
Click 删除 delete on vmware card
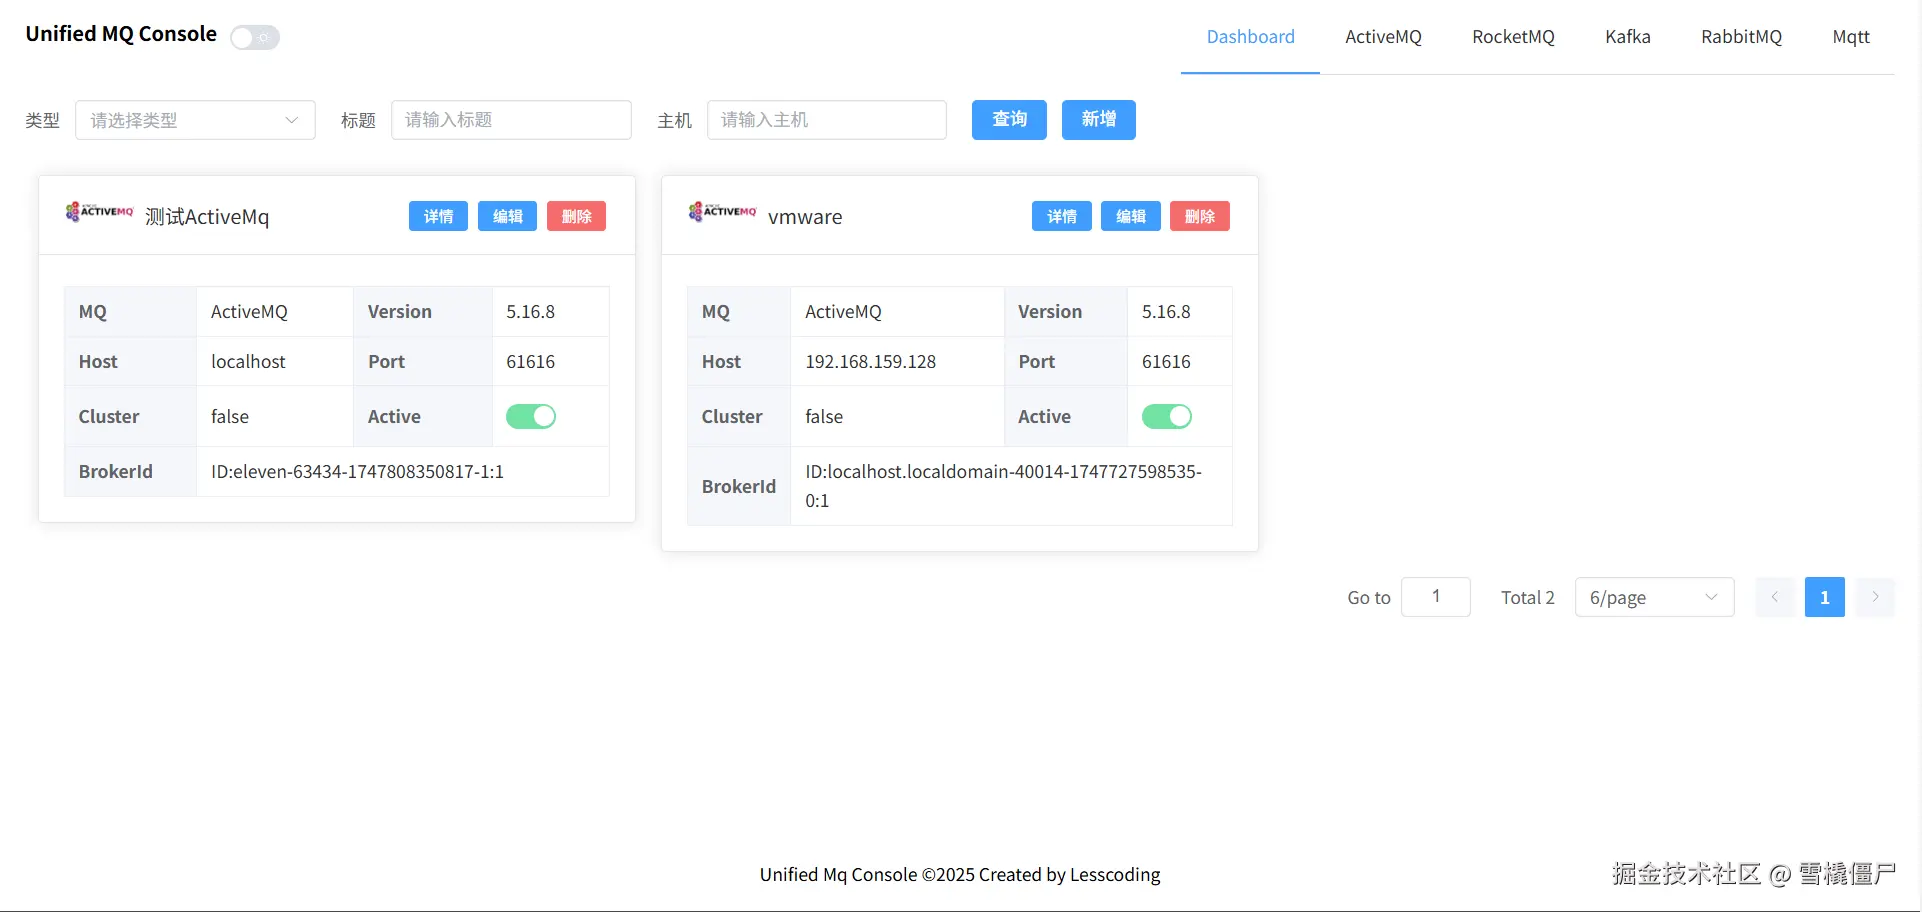coord(1199,216)
